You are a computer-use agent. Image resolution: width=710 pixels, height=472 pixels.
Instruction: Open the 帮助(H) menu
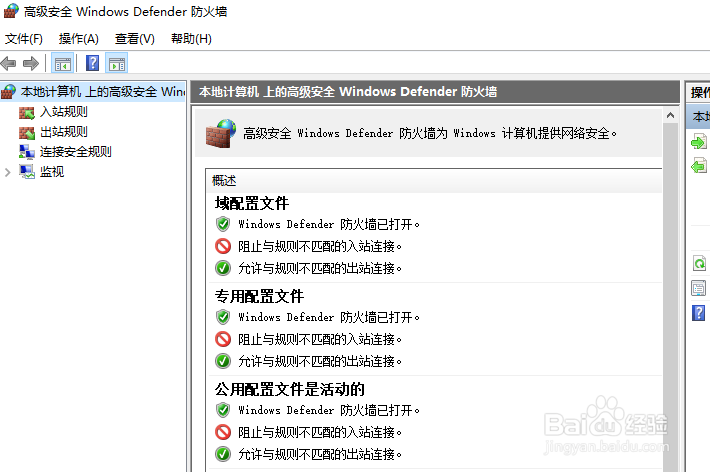tap(191, 39)
